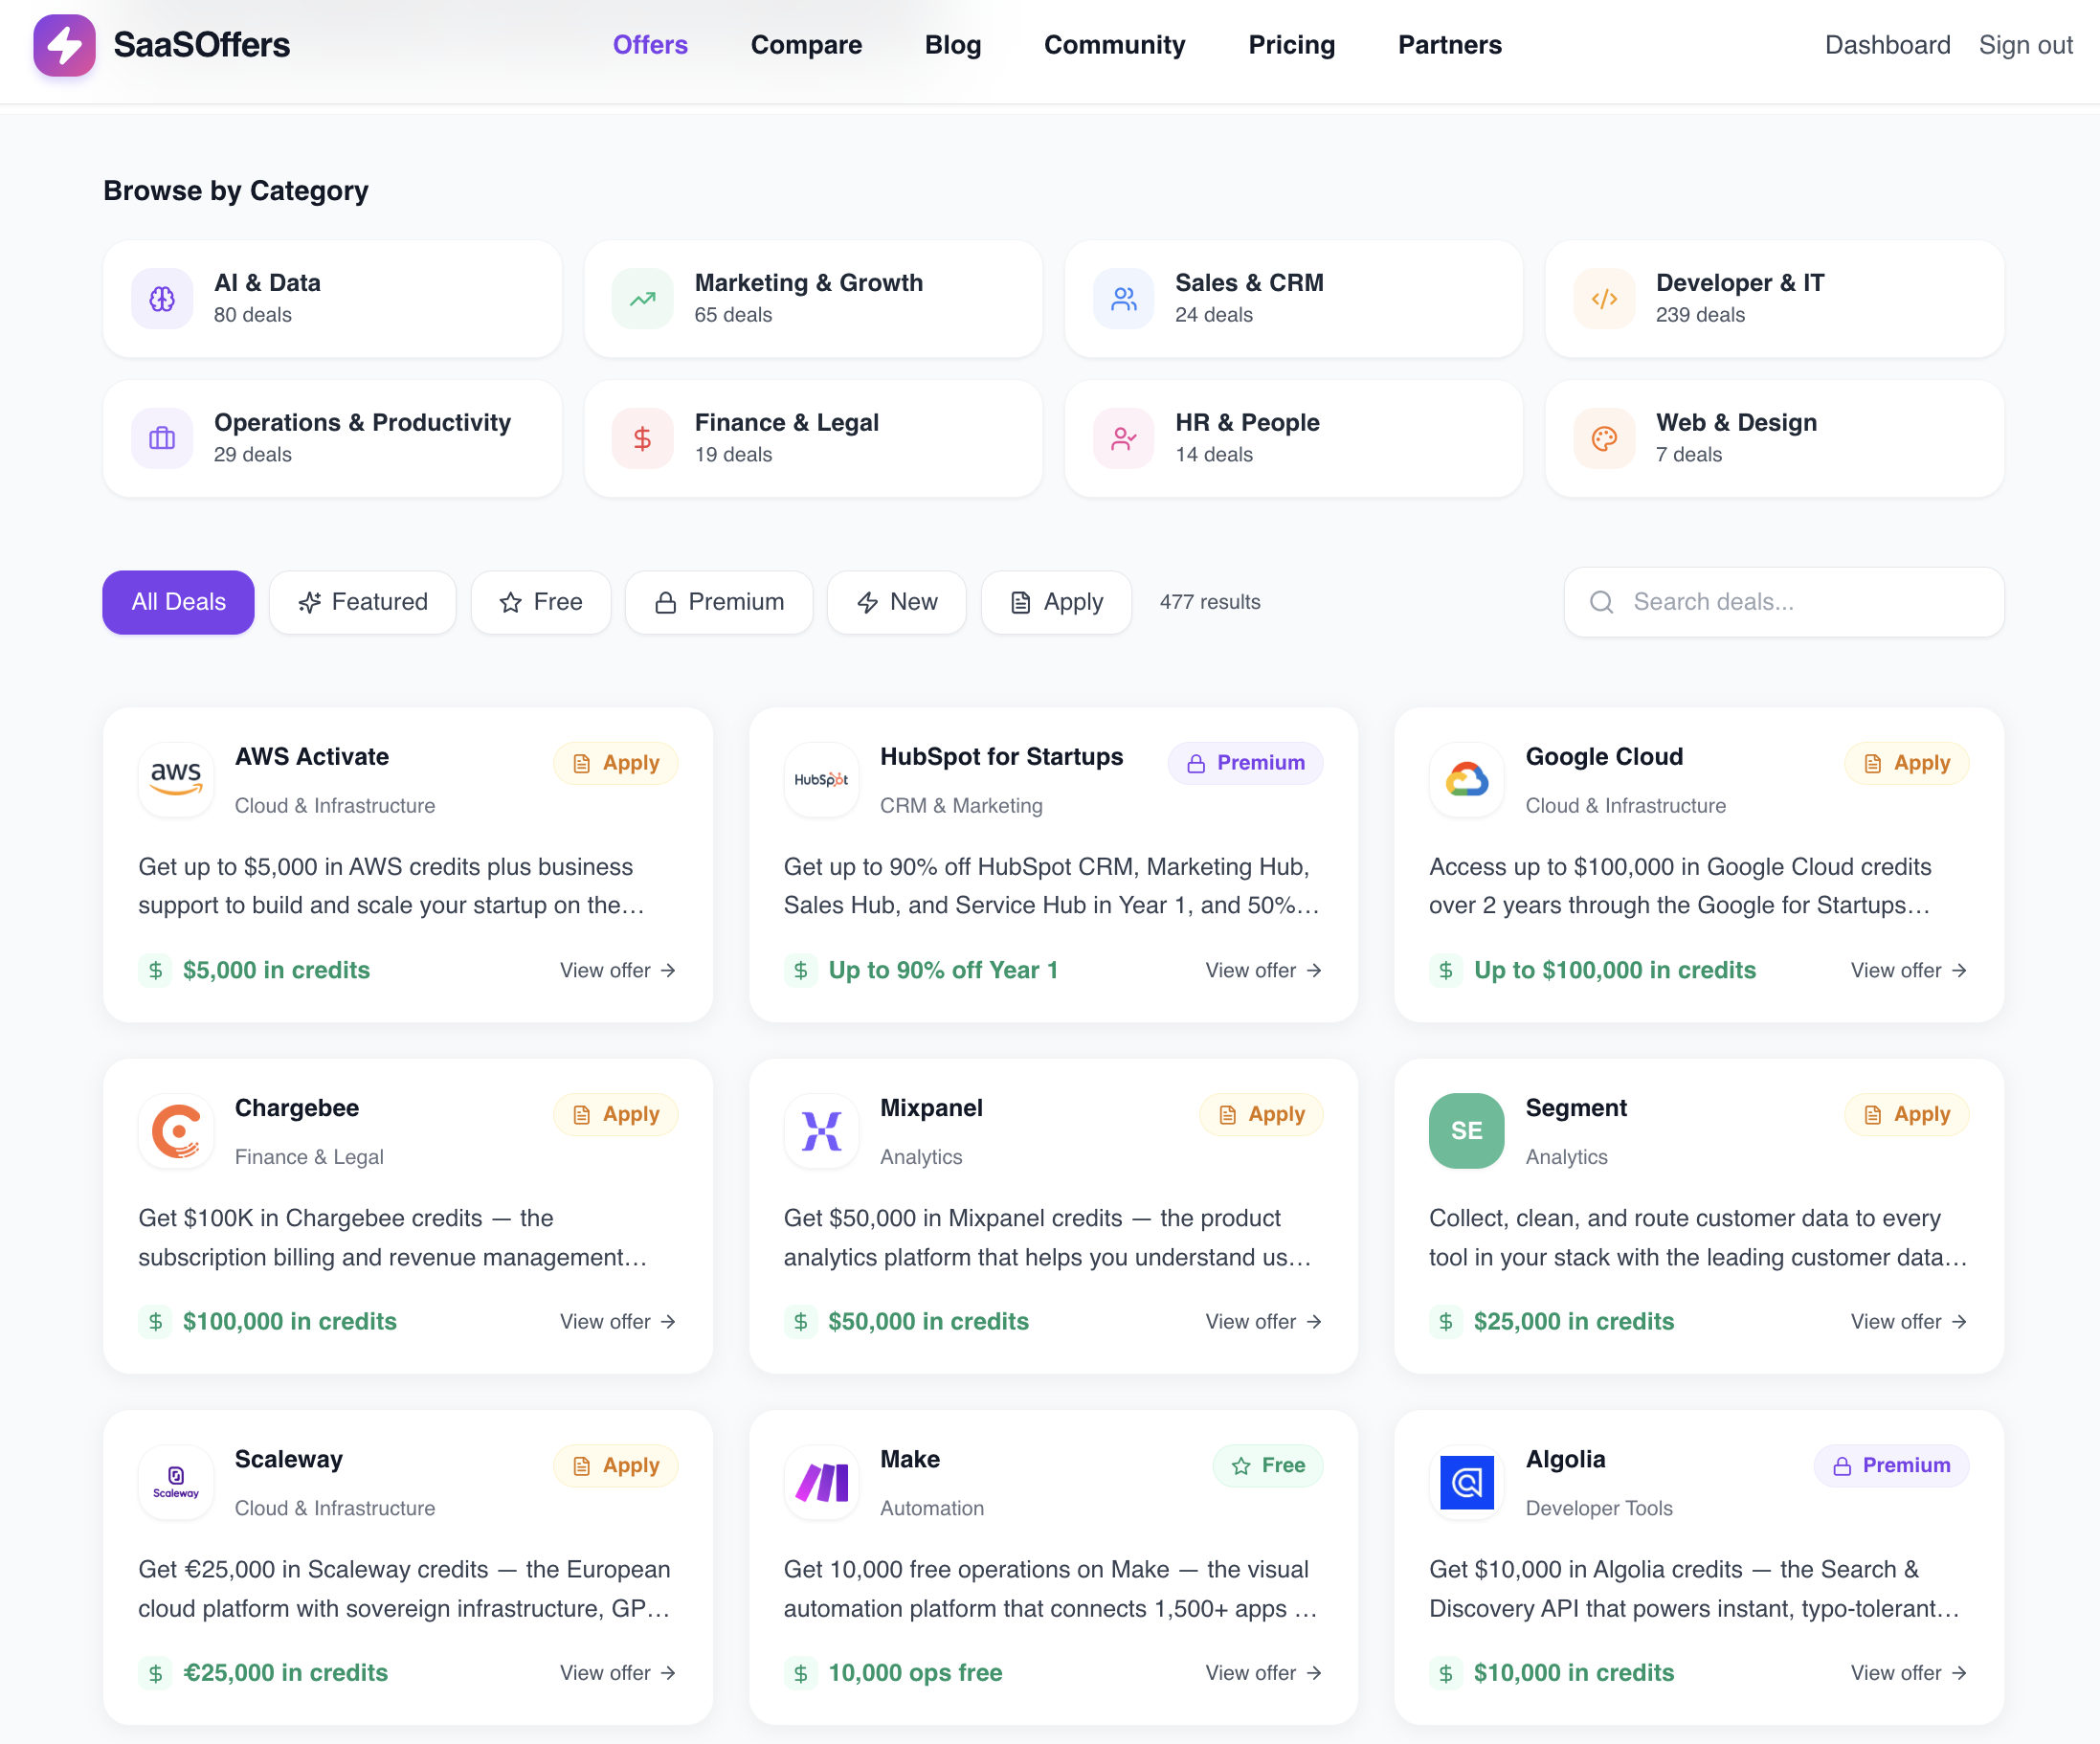Open the Compare menu item
Screen dimensions: 2100x1744
tap(806, 45)
